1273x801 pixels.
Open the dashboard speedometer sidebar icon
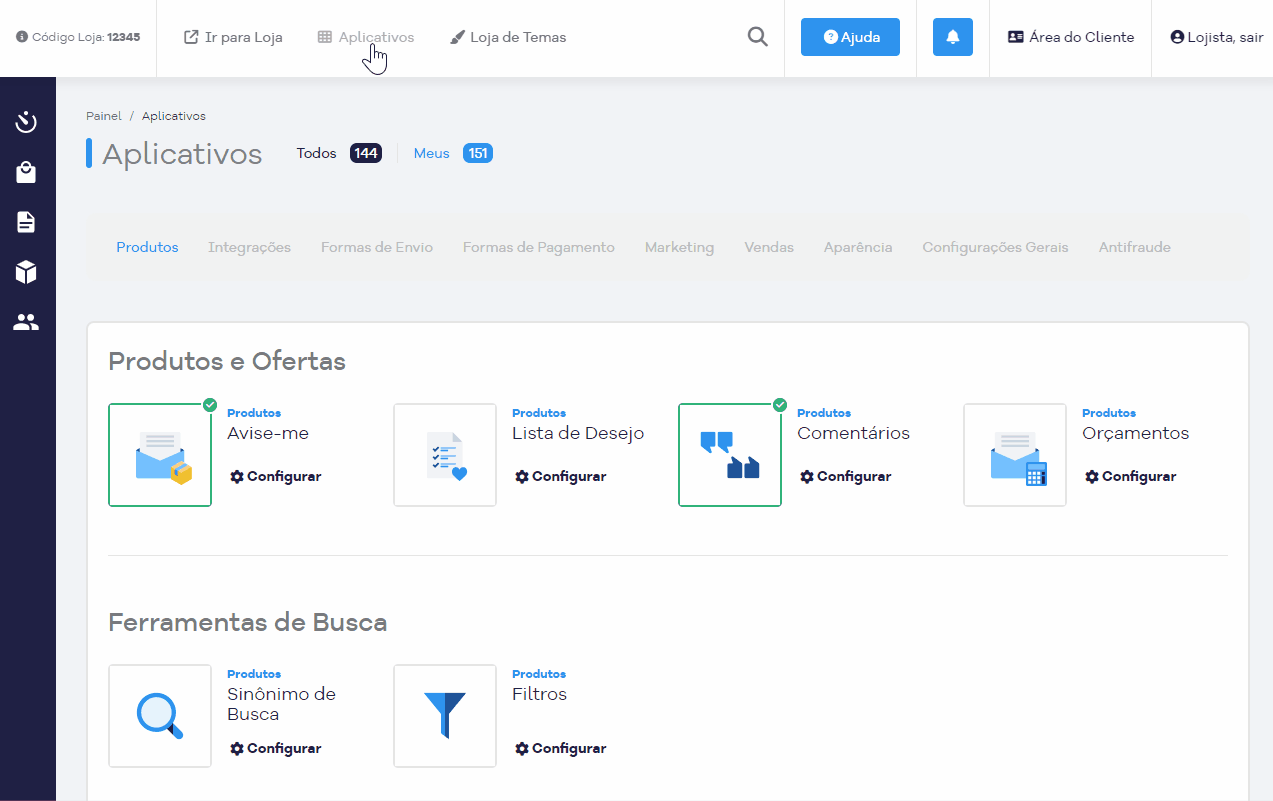click(x=26, y=123)
